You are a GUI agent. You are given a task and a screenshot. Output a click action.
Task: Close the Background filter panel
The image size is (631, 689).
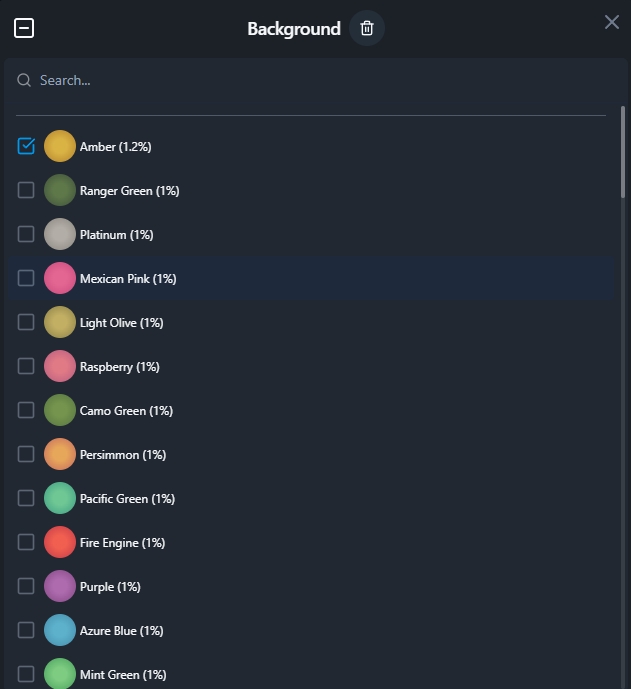point(612,22)
